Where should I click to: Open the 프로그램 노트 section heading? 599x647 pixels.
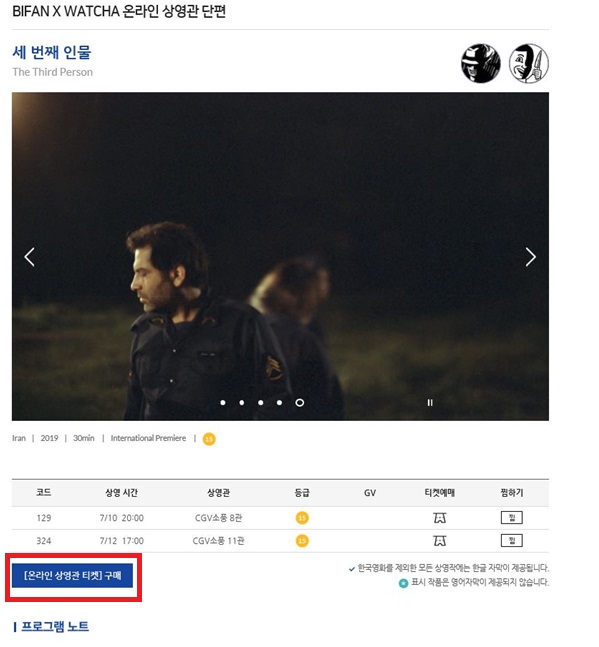click(55, 626)
